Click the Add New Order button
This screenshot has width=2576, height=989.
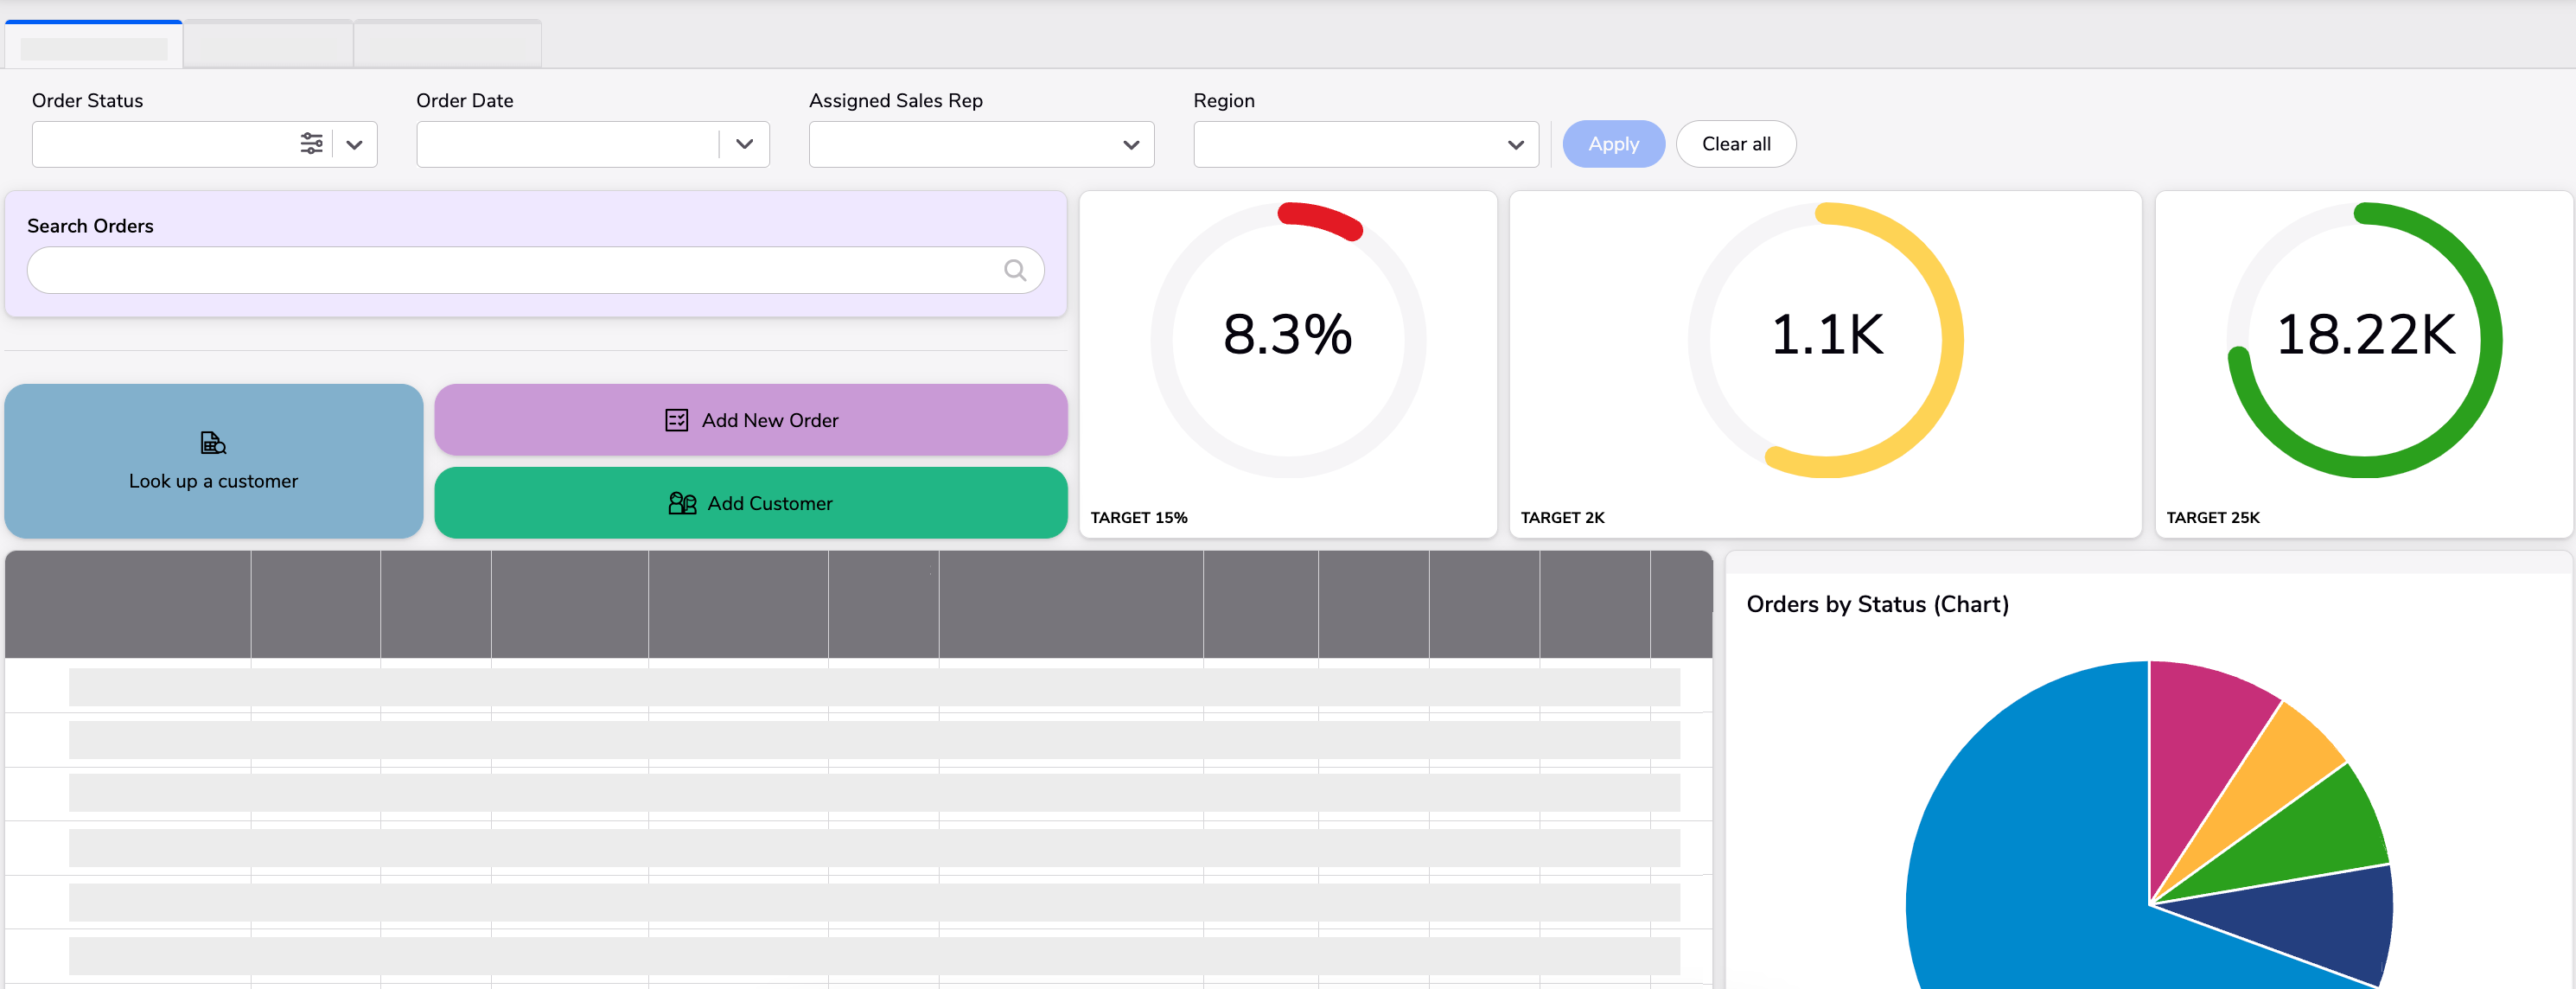click(x=751, y=420)
